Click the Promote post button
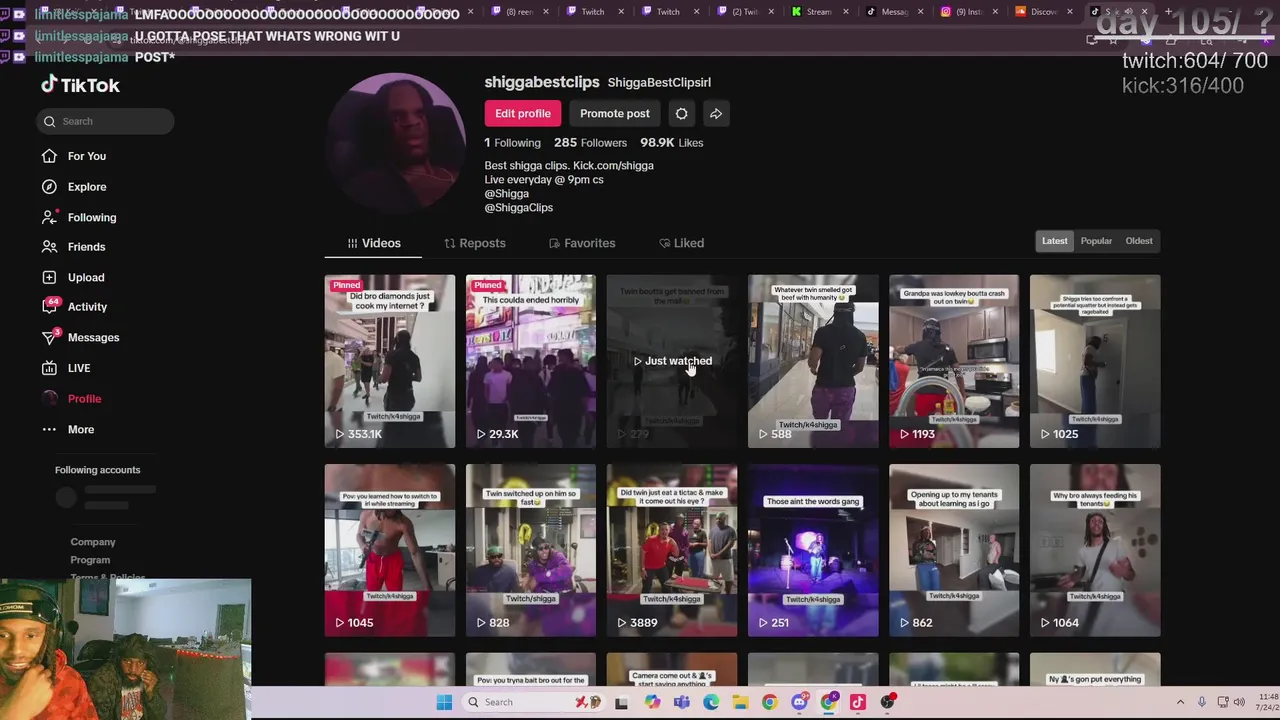The image size is (1280, 720). 614,113
